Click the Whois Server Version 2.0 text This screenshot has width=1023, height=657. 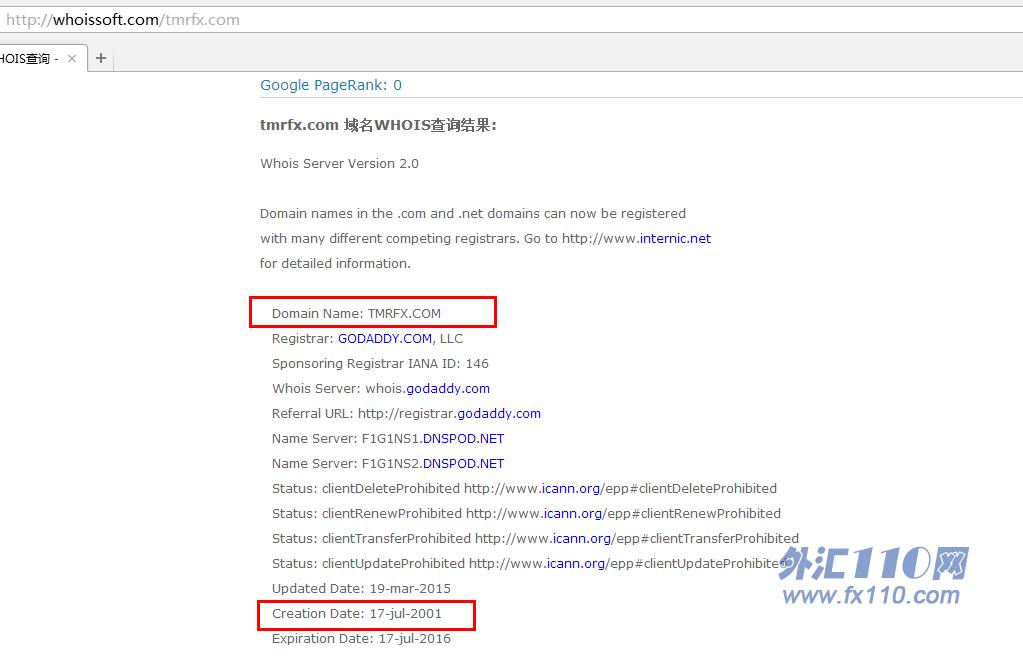point(339,164)
